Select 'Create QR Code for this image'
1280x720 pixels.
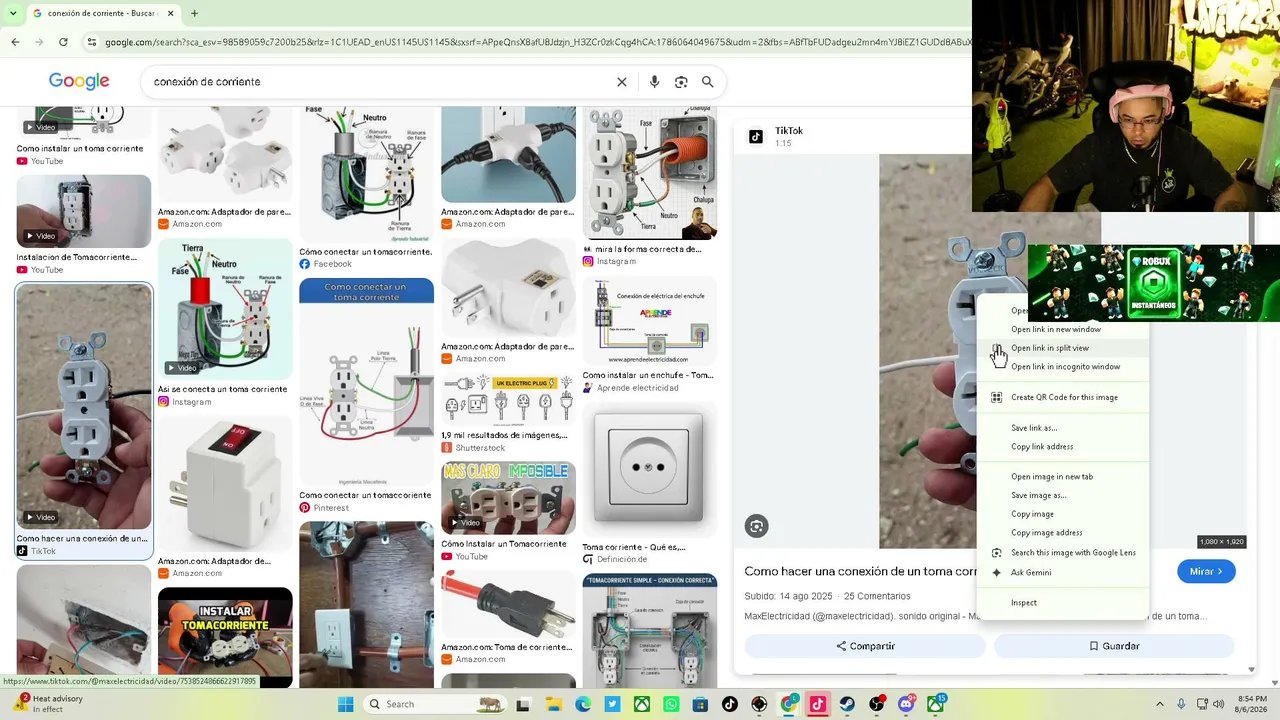tap(1064, 397)
